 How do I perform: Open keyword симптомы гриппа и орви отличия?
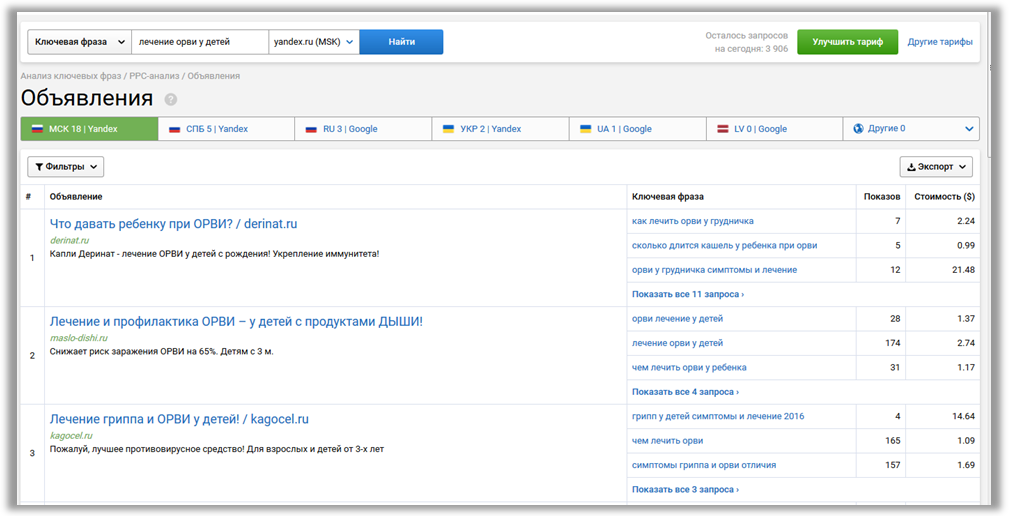[704, 465]
